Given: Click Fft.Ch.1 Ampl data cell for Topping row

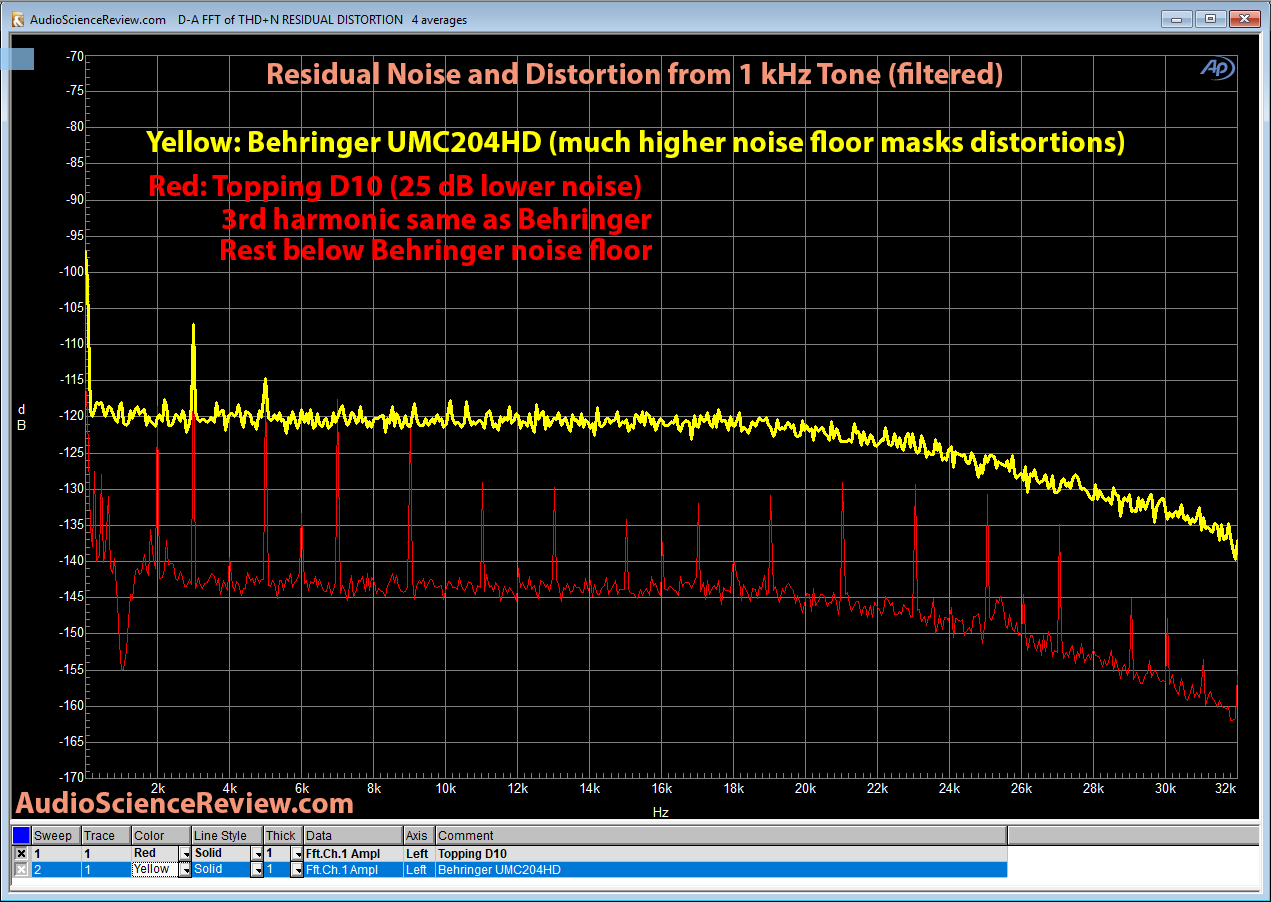Looking at the screenshot, I should coord(353,853).
